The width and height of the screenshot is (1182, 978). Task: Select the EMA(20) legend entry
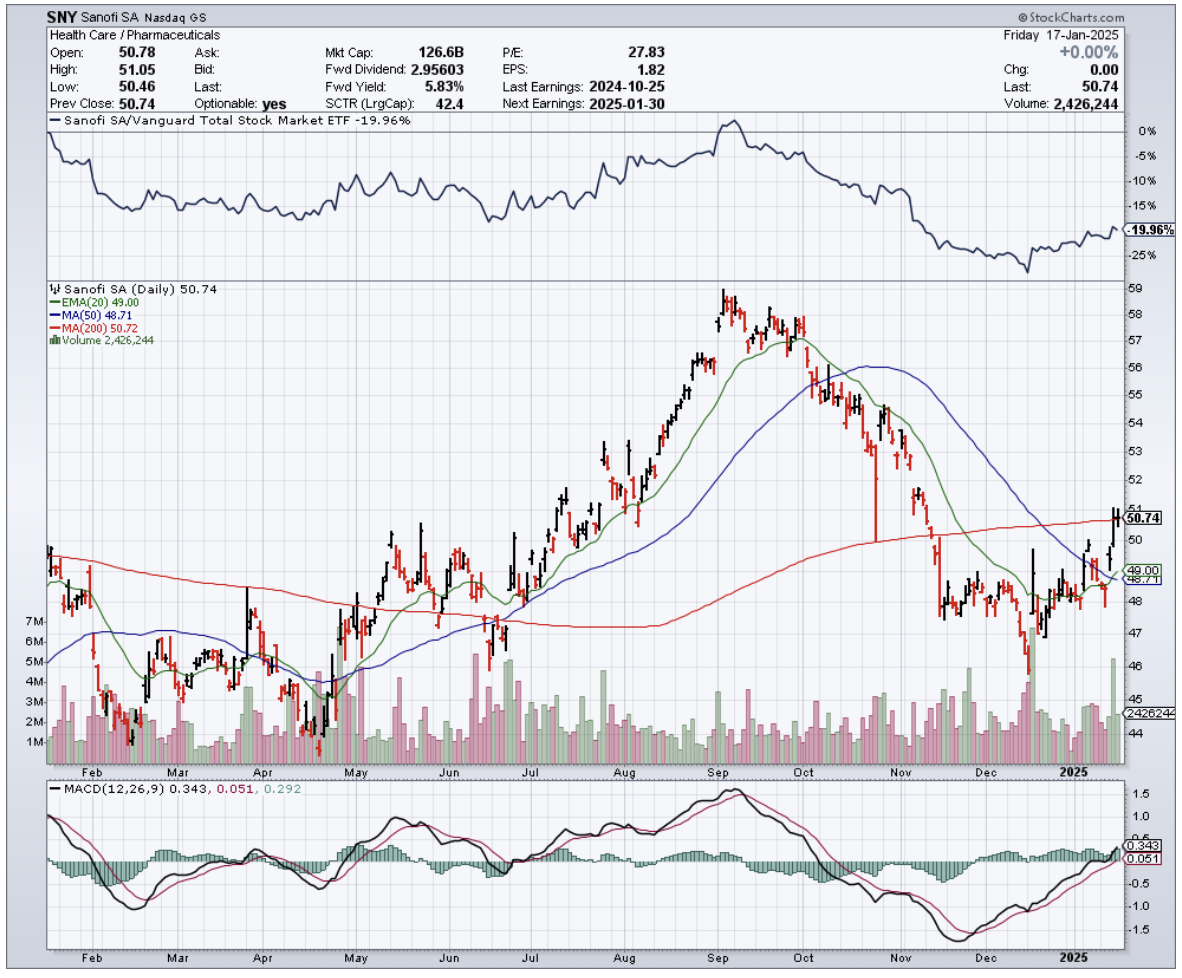click(x=92, y=302)
